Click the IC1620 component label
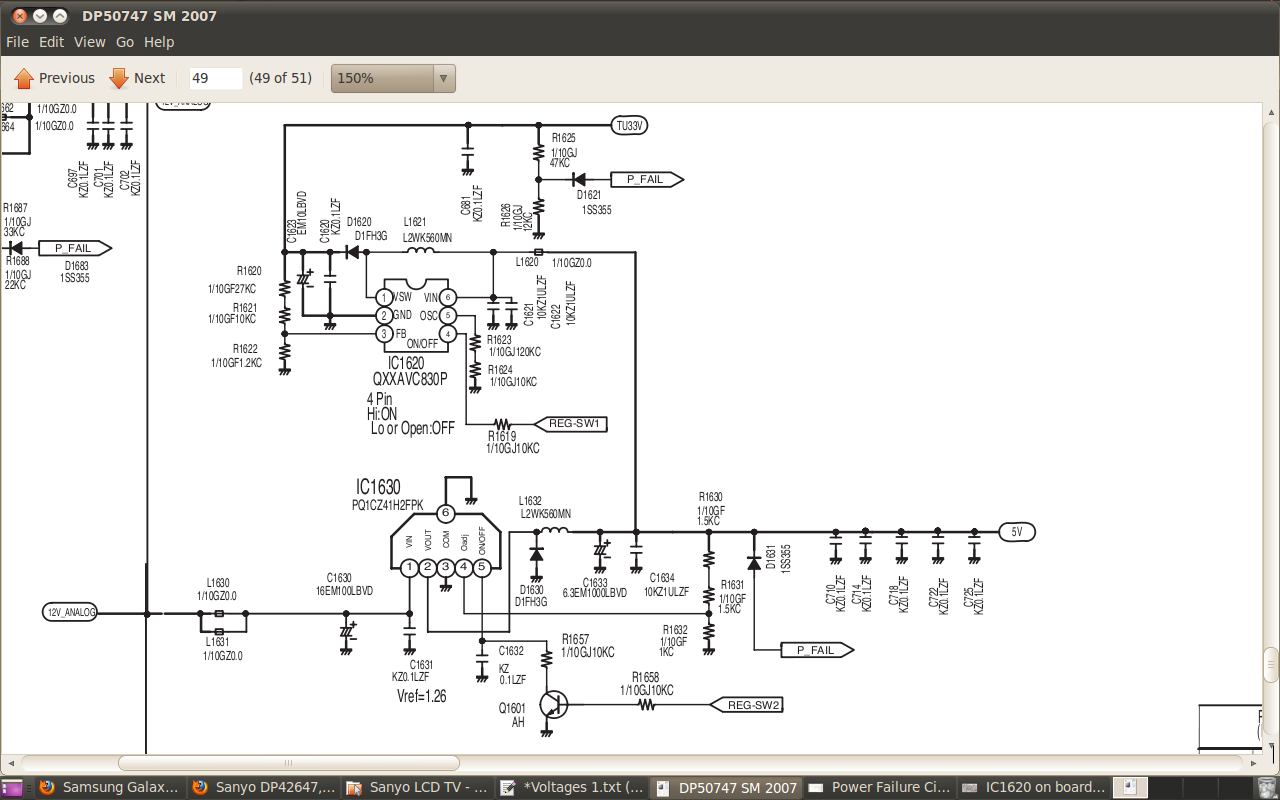The image size is (1280, 800). click(406, 363)
